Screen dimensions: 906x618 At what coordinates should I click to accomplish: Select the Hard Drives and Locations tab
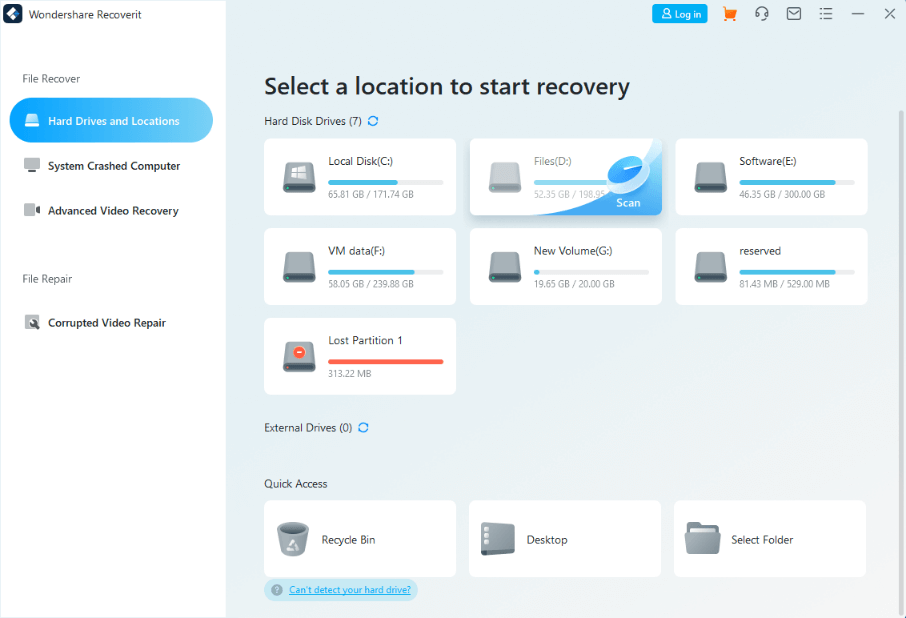pyautogui.click(x=111, y=120)
